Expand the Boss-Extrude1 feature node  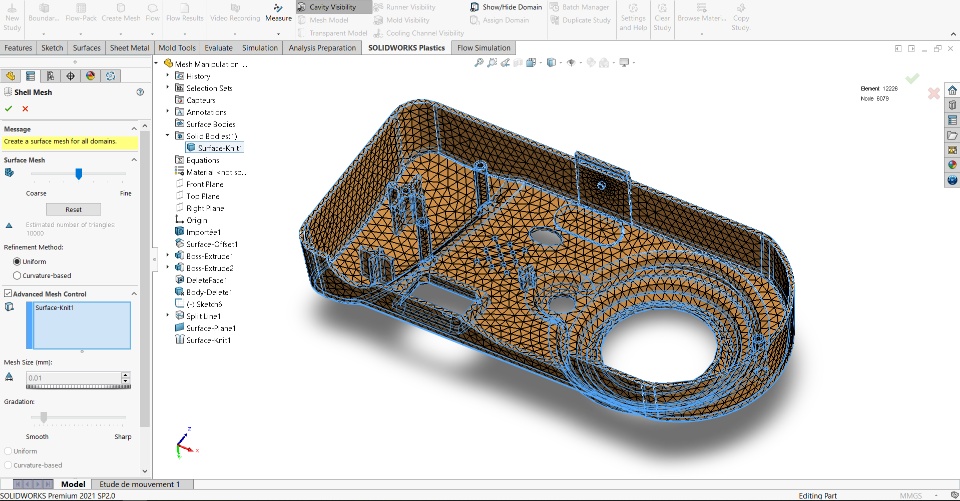pyautogui.click(x=168, y=256)
